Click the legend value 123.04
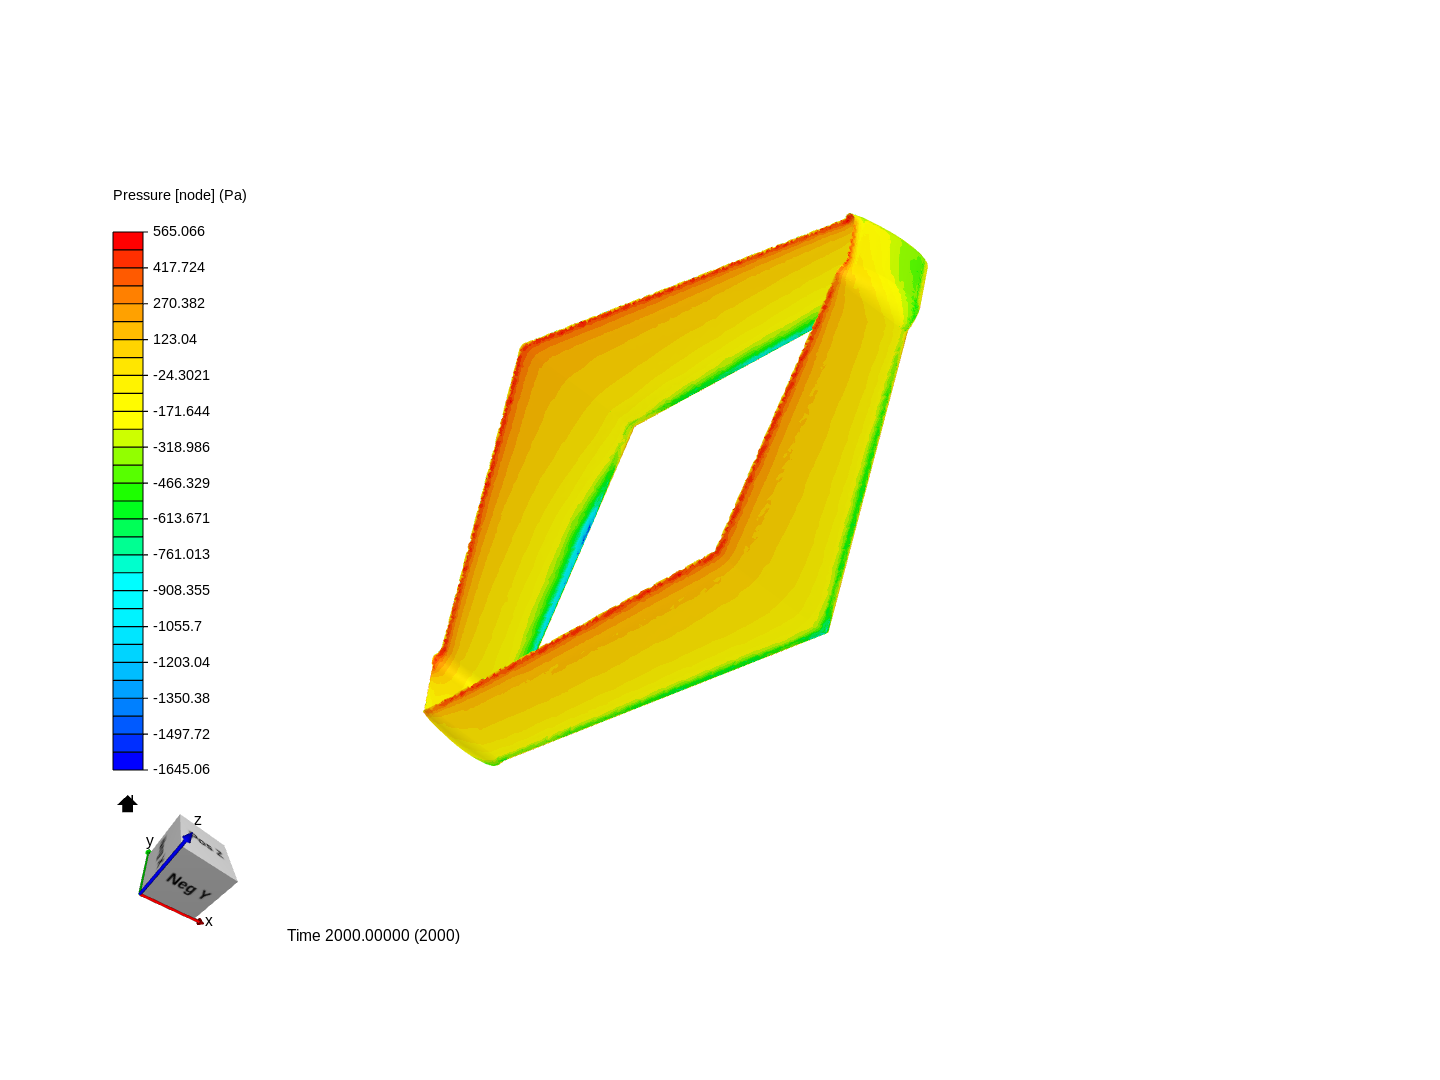The width and height of the screenshot is (1440, 1080). click(175, 339)
